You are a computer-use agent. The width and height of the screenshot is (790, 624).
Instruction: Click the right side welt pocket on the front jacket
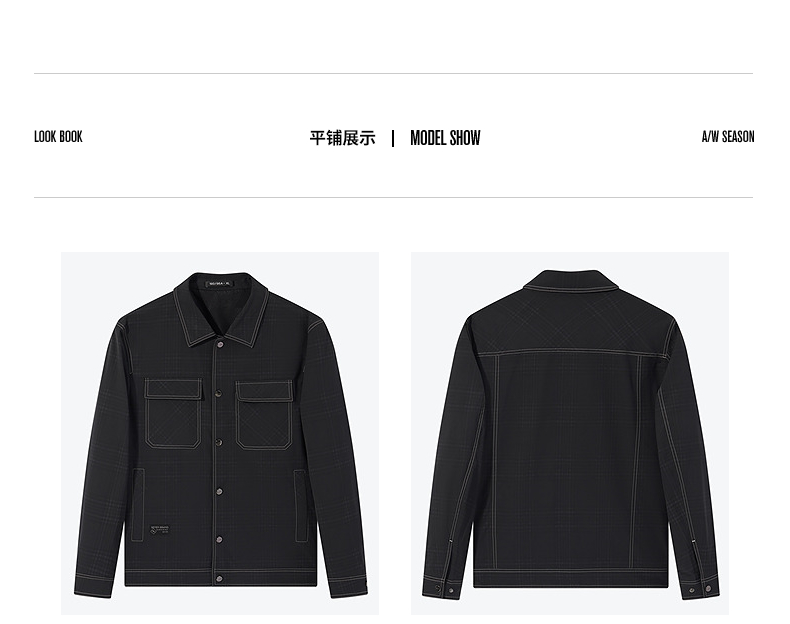tap(301, 506)
